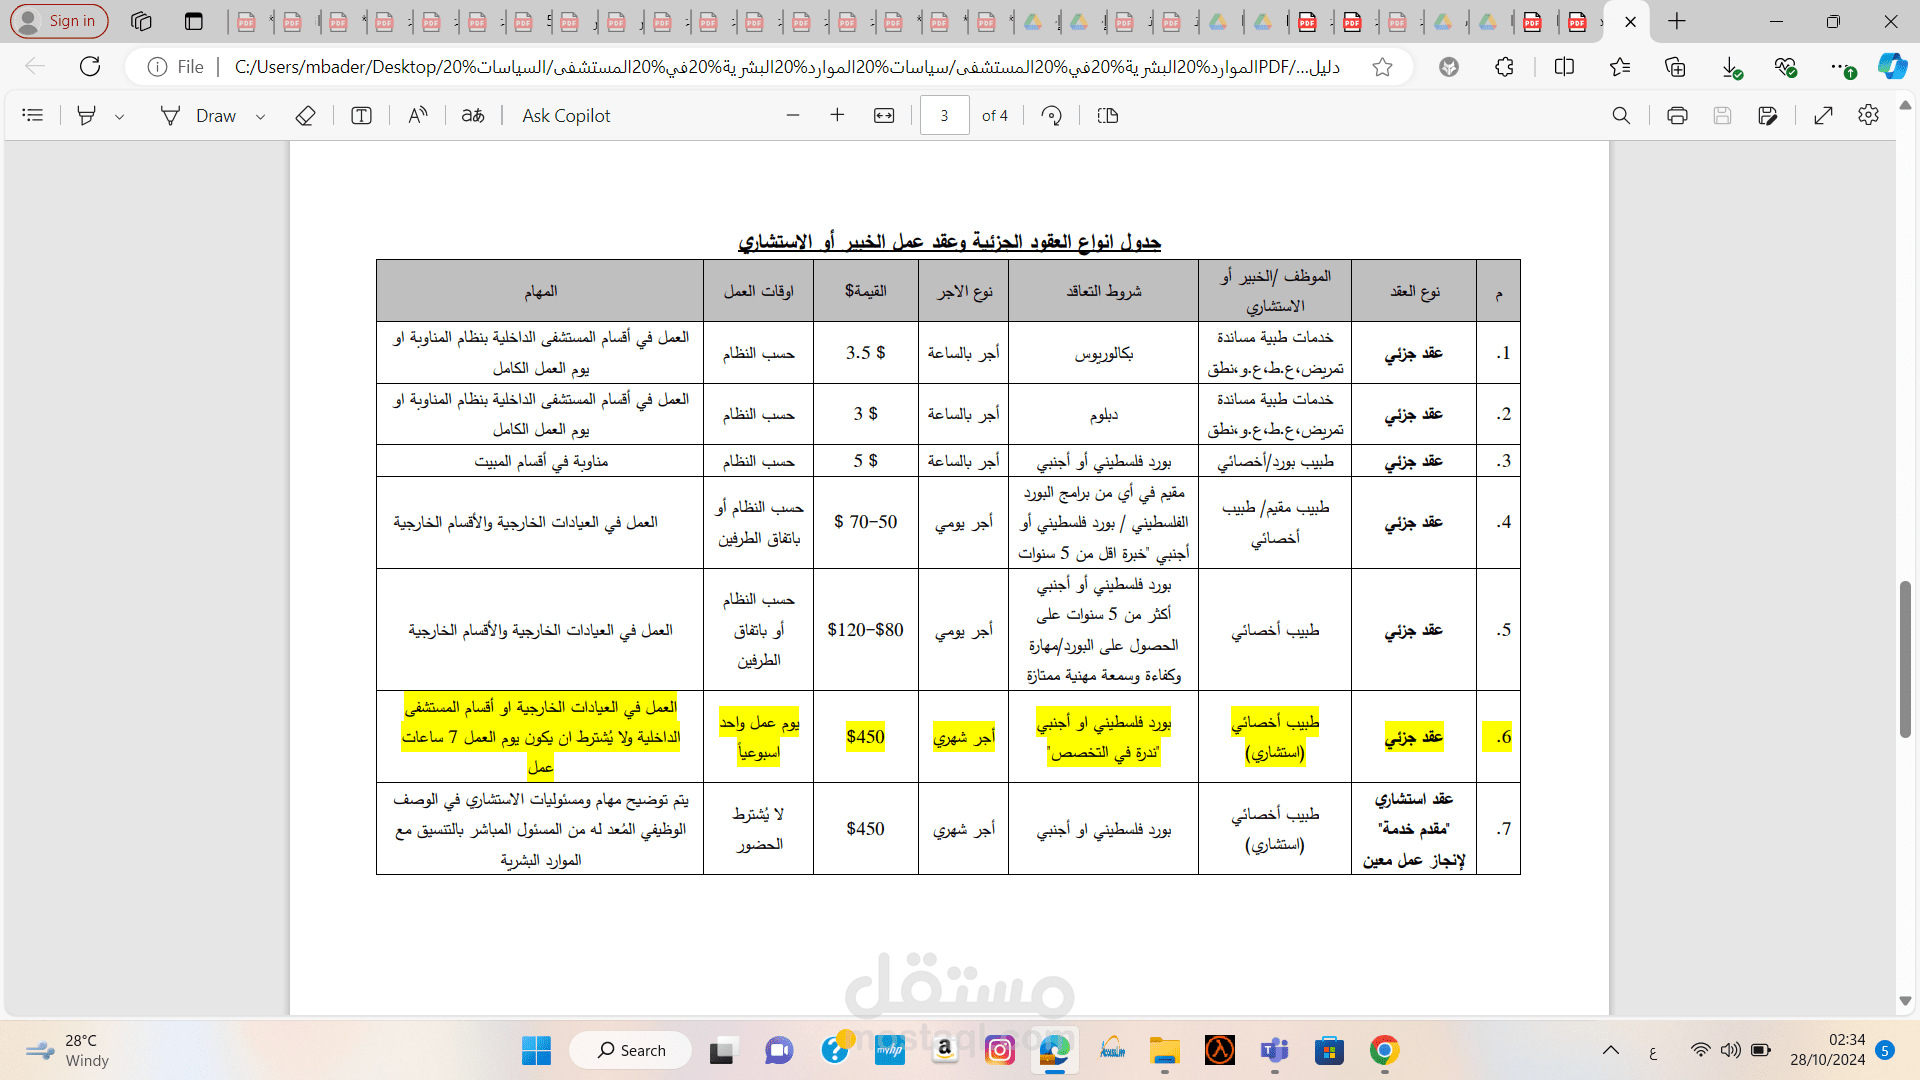
Task: Open Edge Settings and more menu
Action: pyautogui.click(x=1841, y=67)
